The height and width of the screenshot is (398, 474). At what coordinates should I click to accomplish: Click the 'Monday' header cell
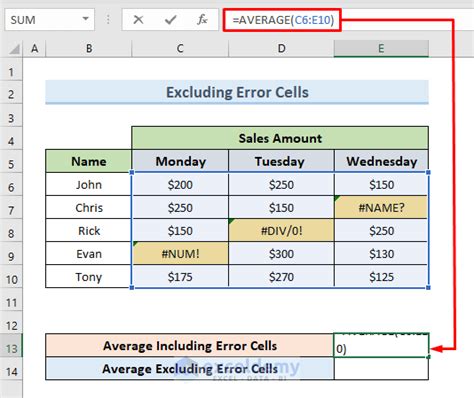(180, 161)
